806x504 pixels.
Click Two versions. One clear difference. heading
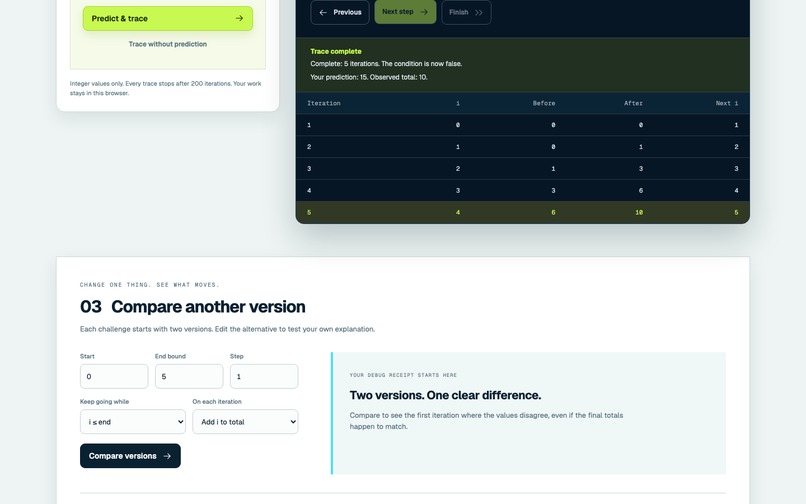[445, 395]
